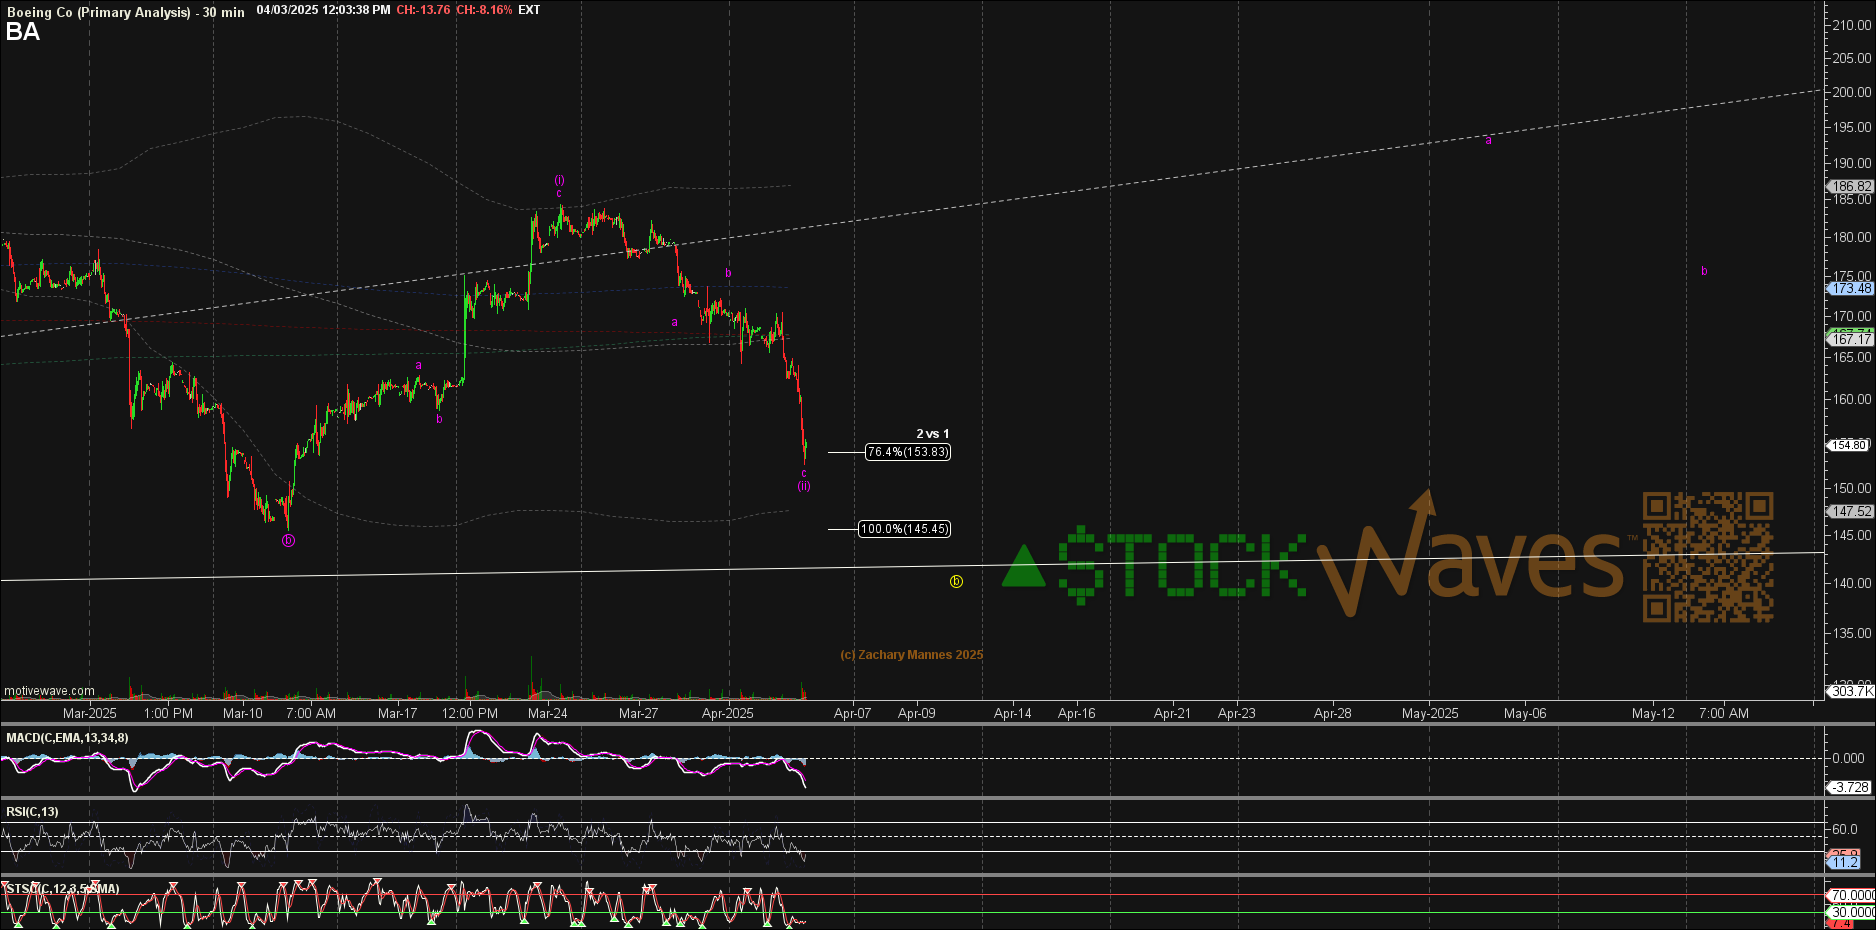
Task: Click the (i) wave label at the peak
Action: point(559,180)
